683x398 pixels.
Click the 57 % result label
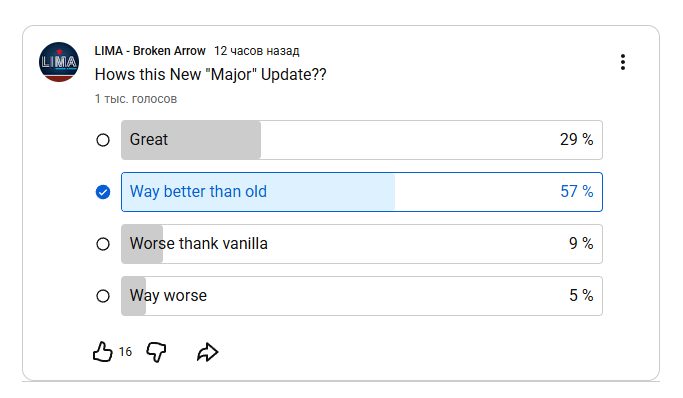click(576, 192)
